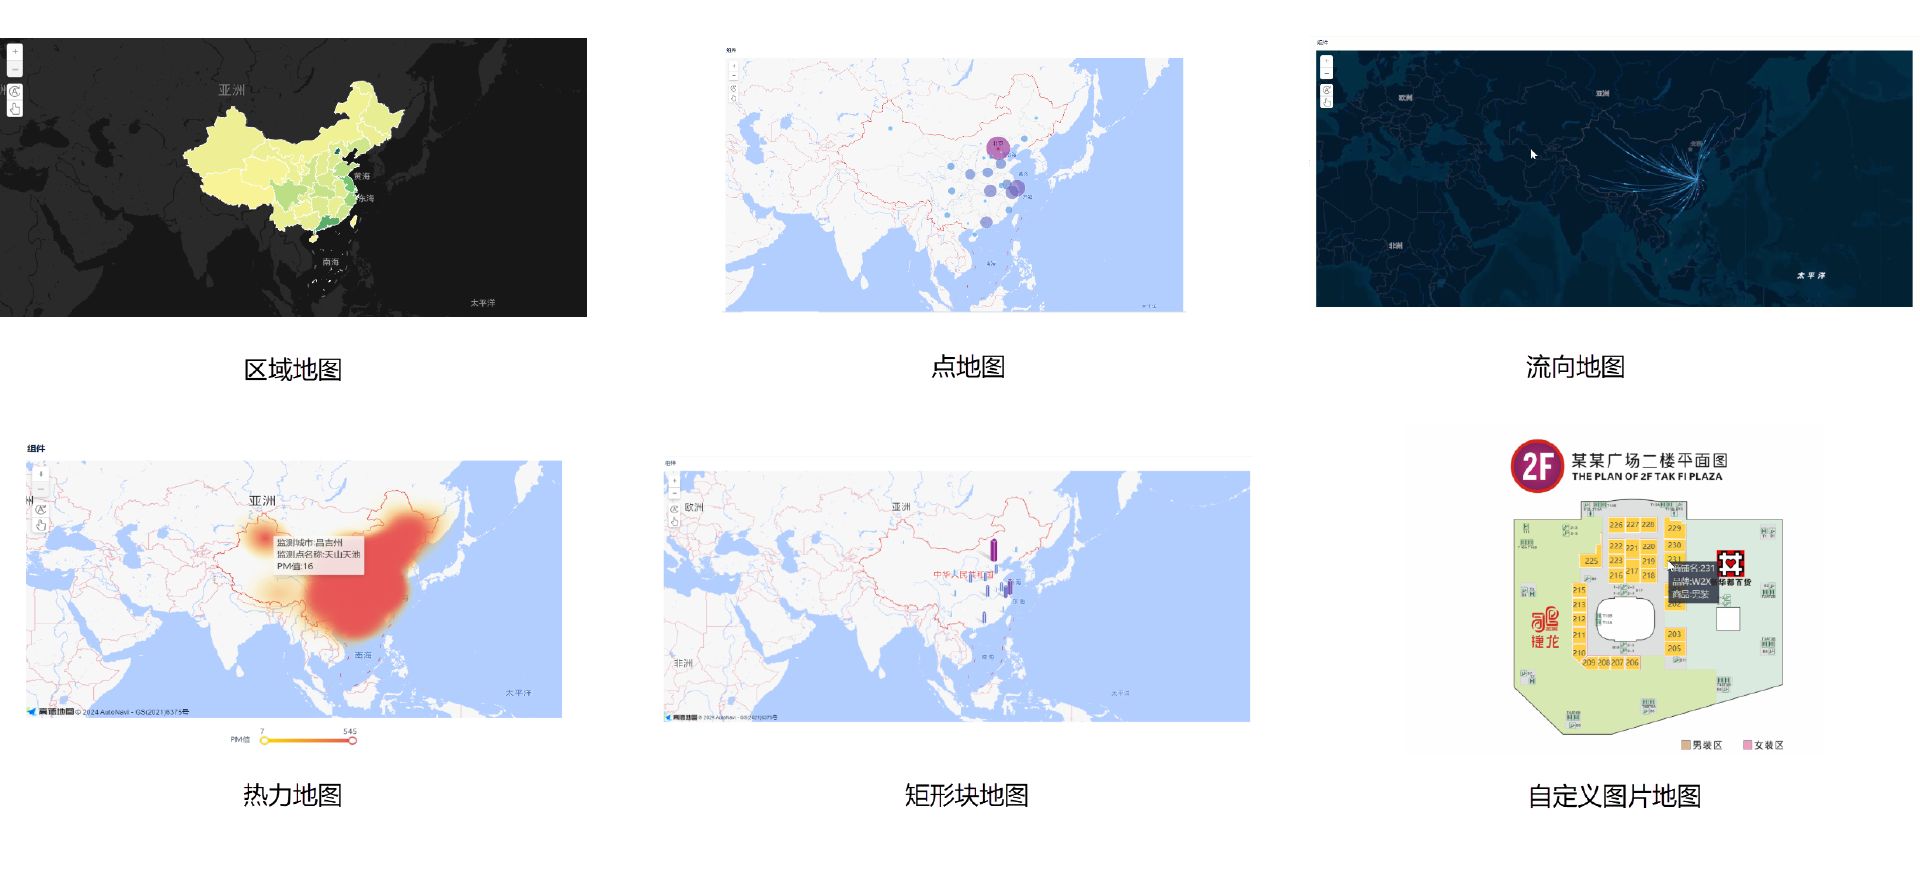Adjust the PM legend maximum handle at 545
The image size is (1920, 876).
pyautogui.click(x=352, y=741)
